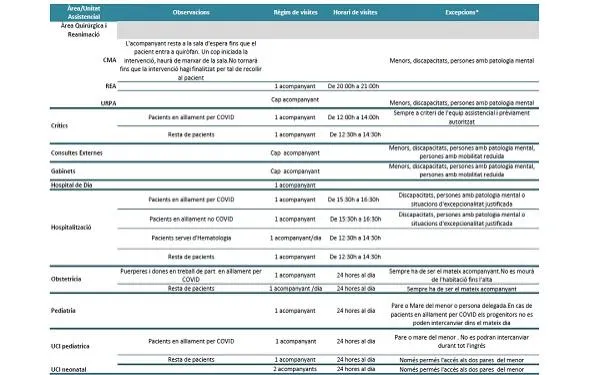Click the 'Horari de visites' column header

[355, 12]
